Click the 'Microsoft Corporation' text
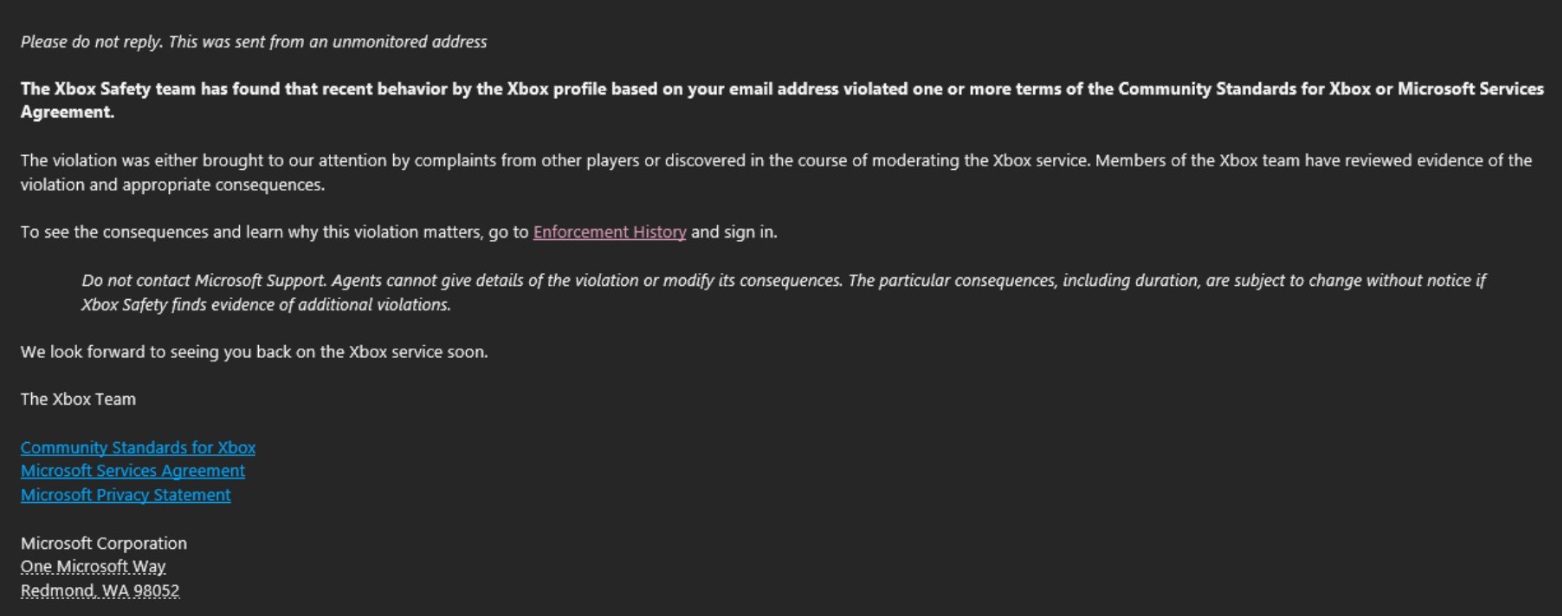The image size is (1562, 616). pos(103,543)
